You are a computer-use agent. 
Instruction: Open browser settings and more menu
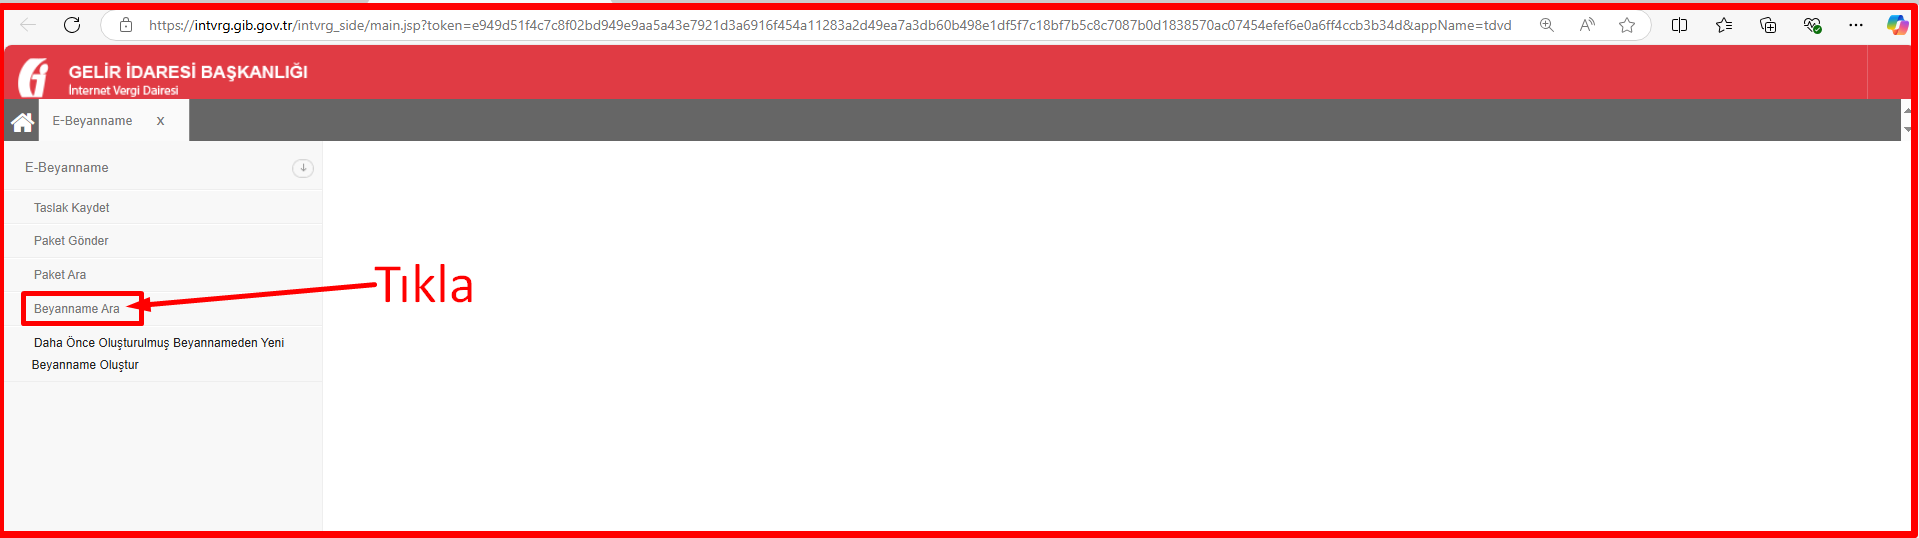coord(1856,25)
